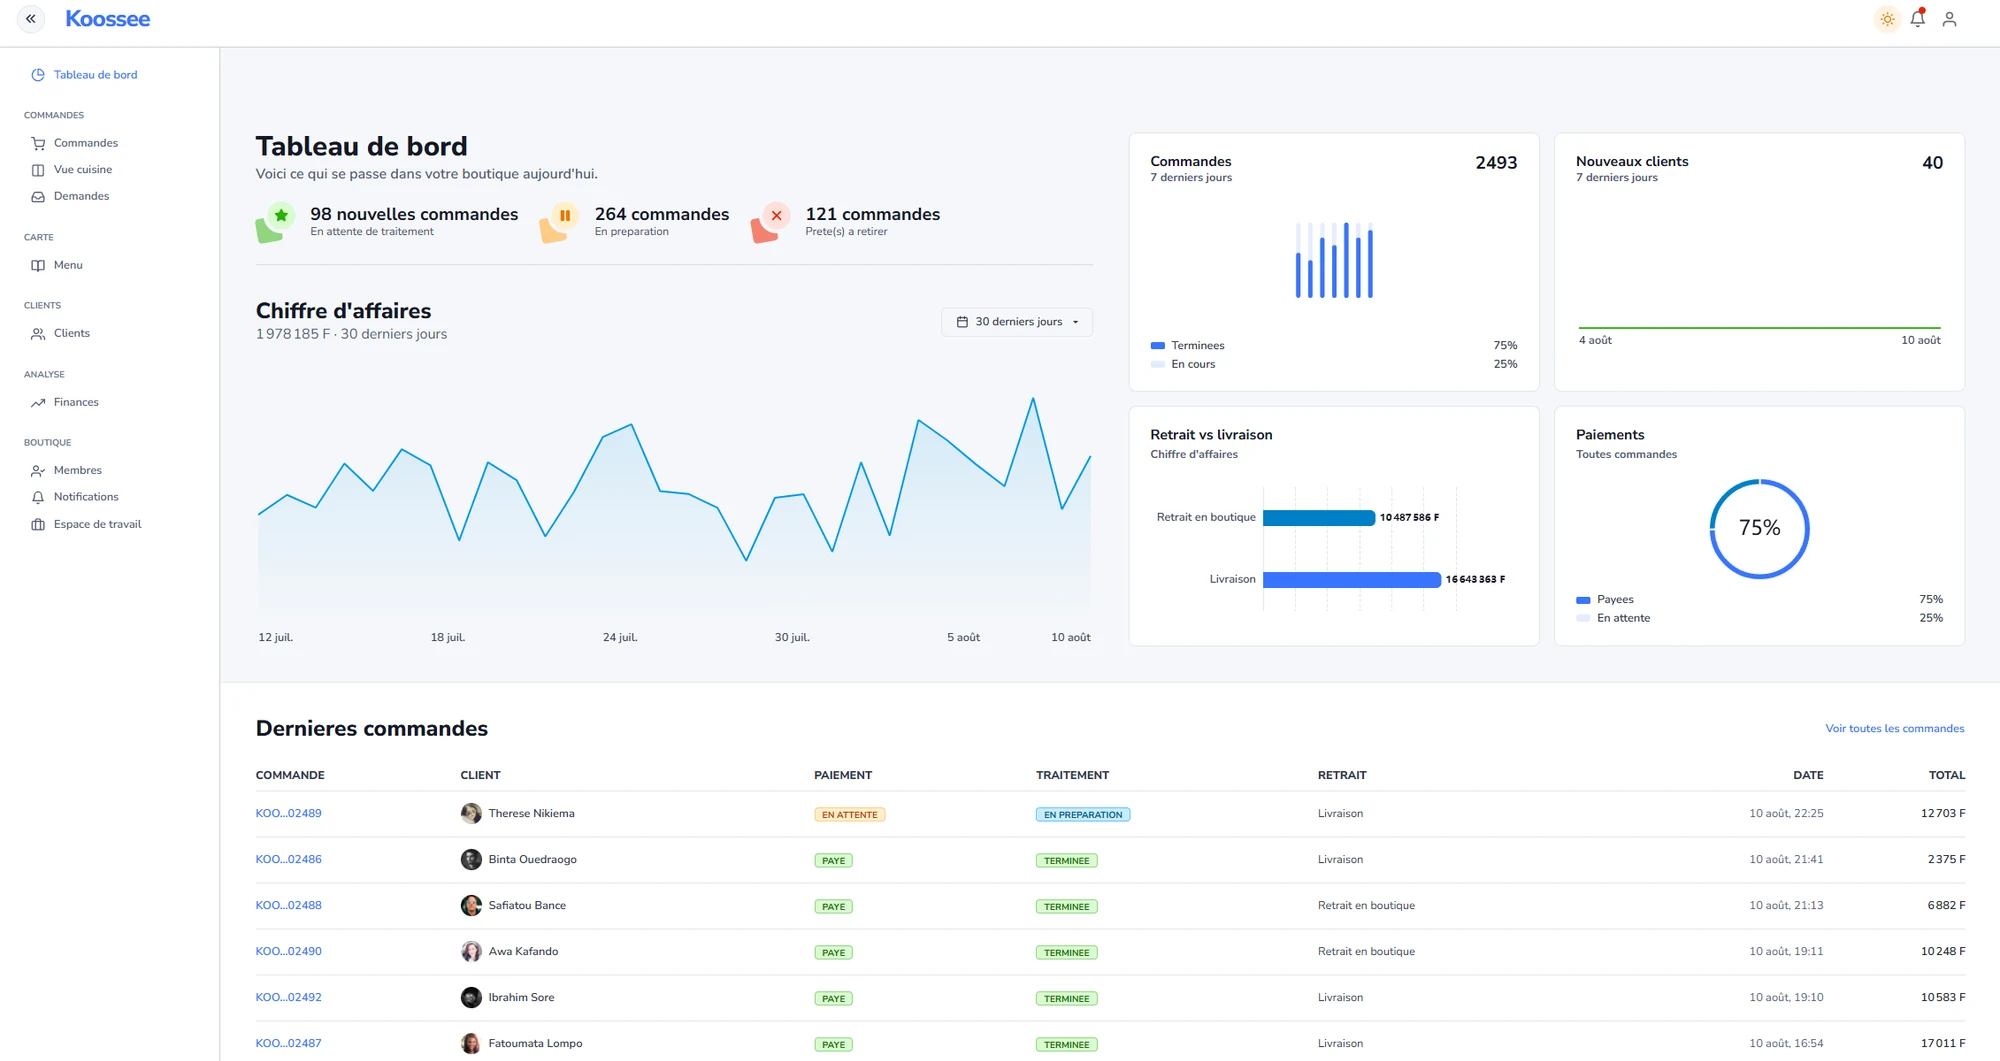2000x1061 pixels.
Task: Open the Tableau de bord menu item
Action: tap(95, 75)
